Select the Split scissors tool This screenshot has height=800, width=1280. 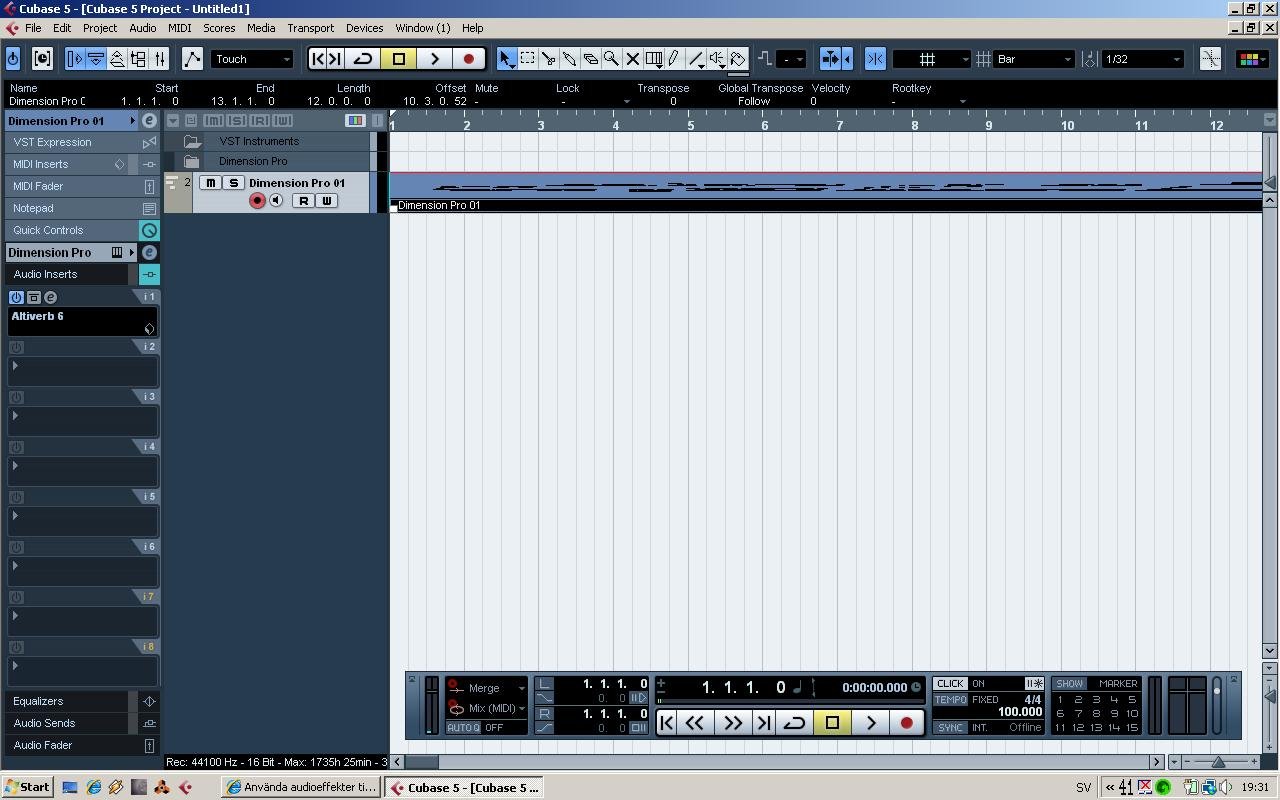click(548, 59)
